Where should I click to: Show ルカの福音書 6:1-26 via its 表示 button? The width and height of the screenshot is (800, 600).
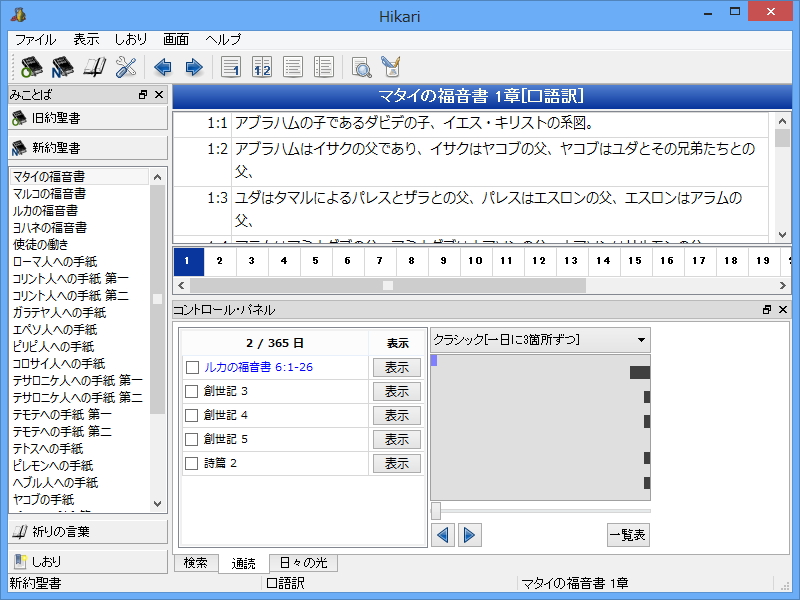[397, 367]
